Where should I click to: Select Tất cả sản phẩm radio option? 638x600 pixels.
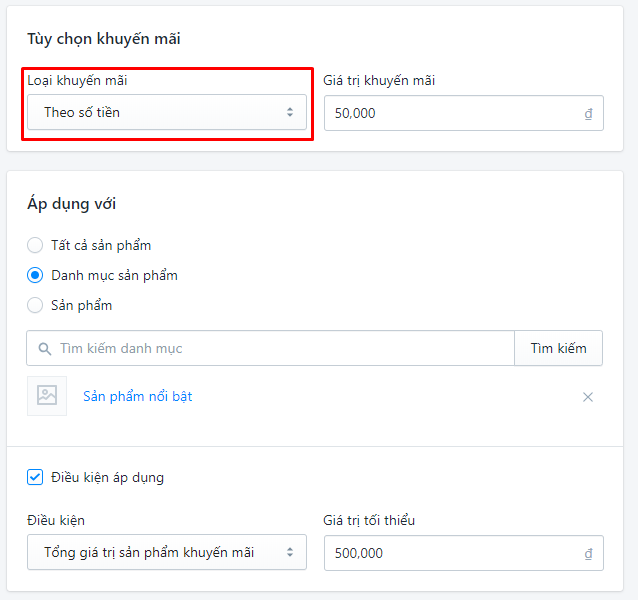pos(35,245)
